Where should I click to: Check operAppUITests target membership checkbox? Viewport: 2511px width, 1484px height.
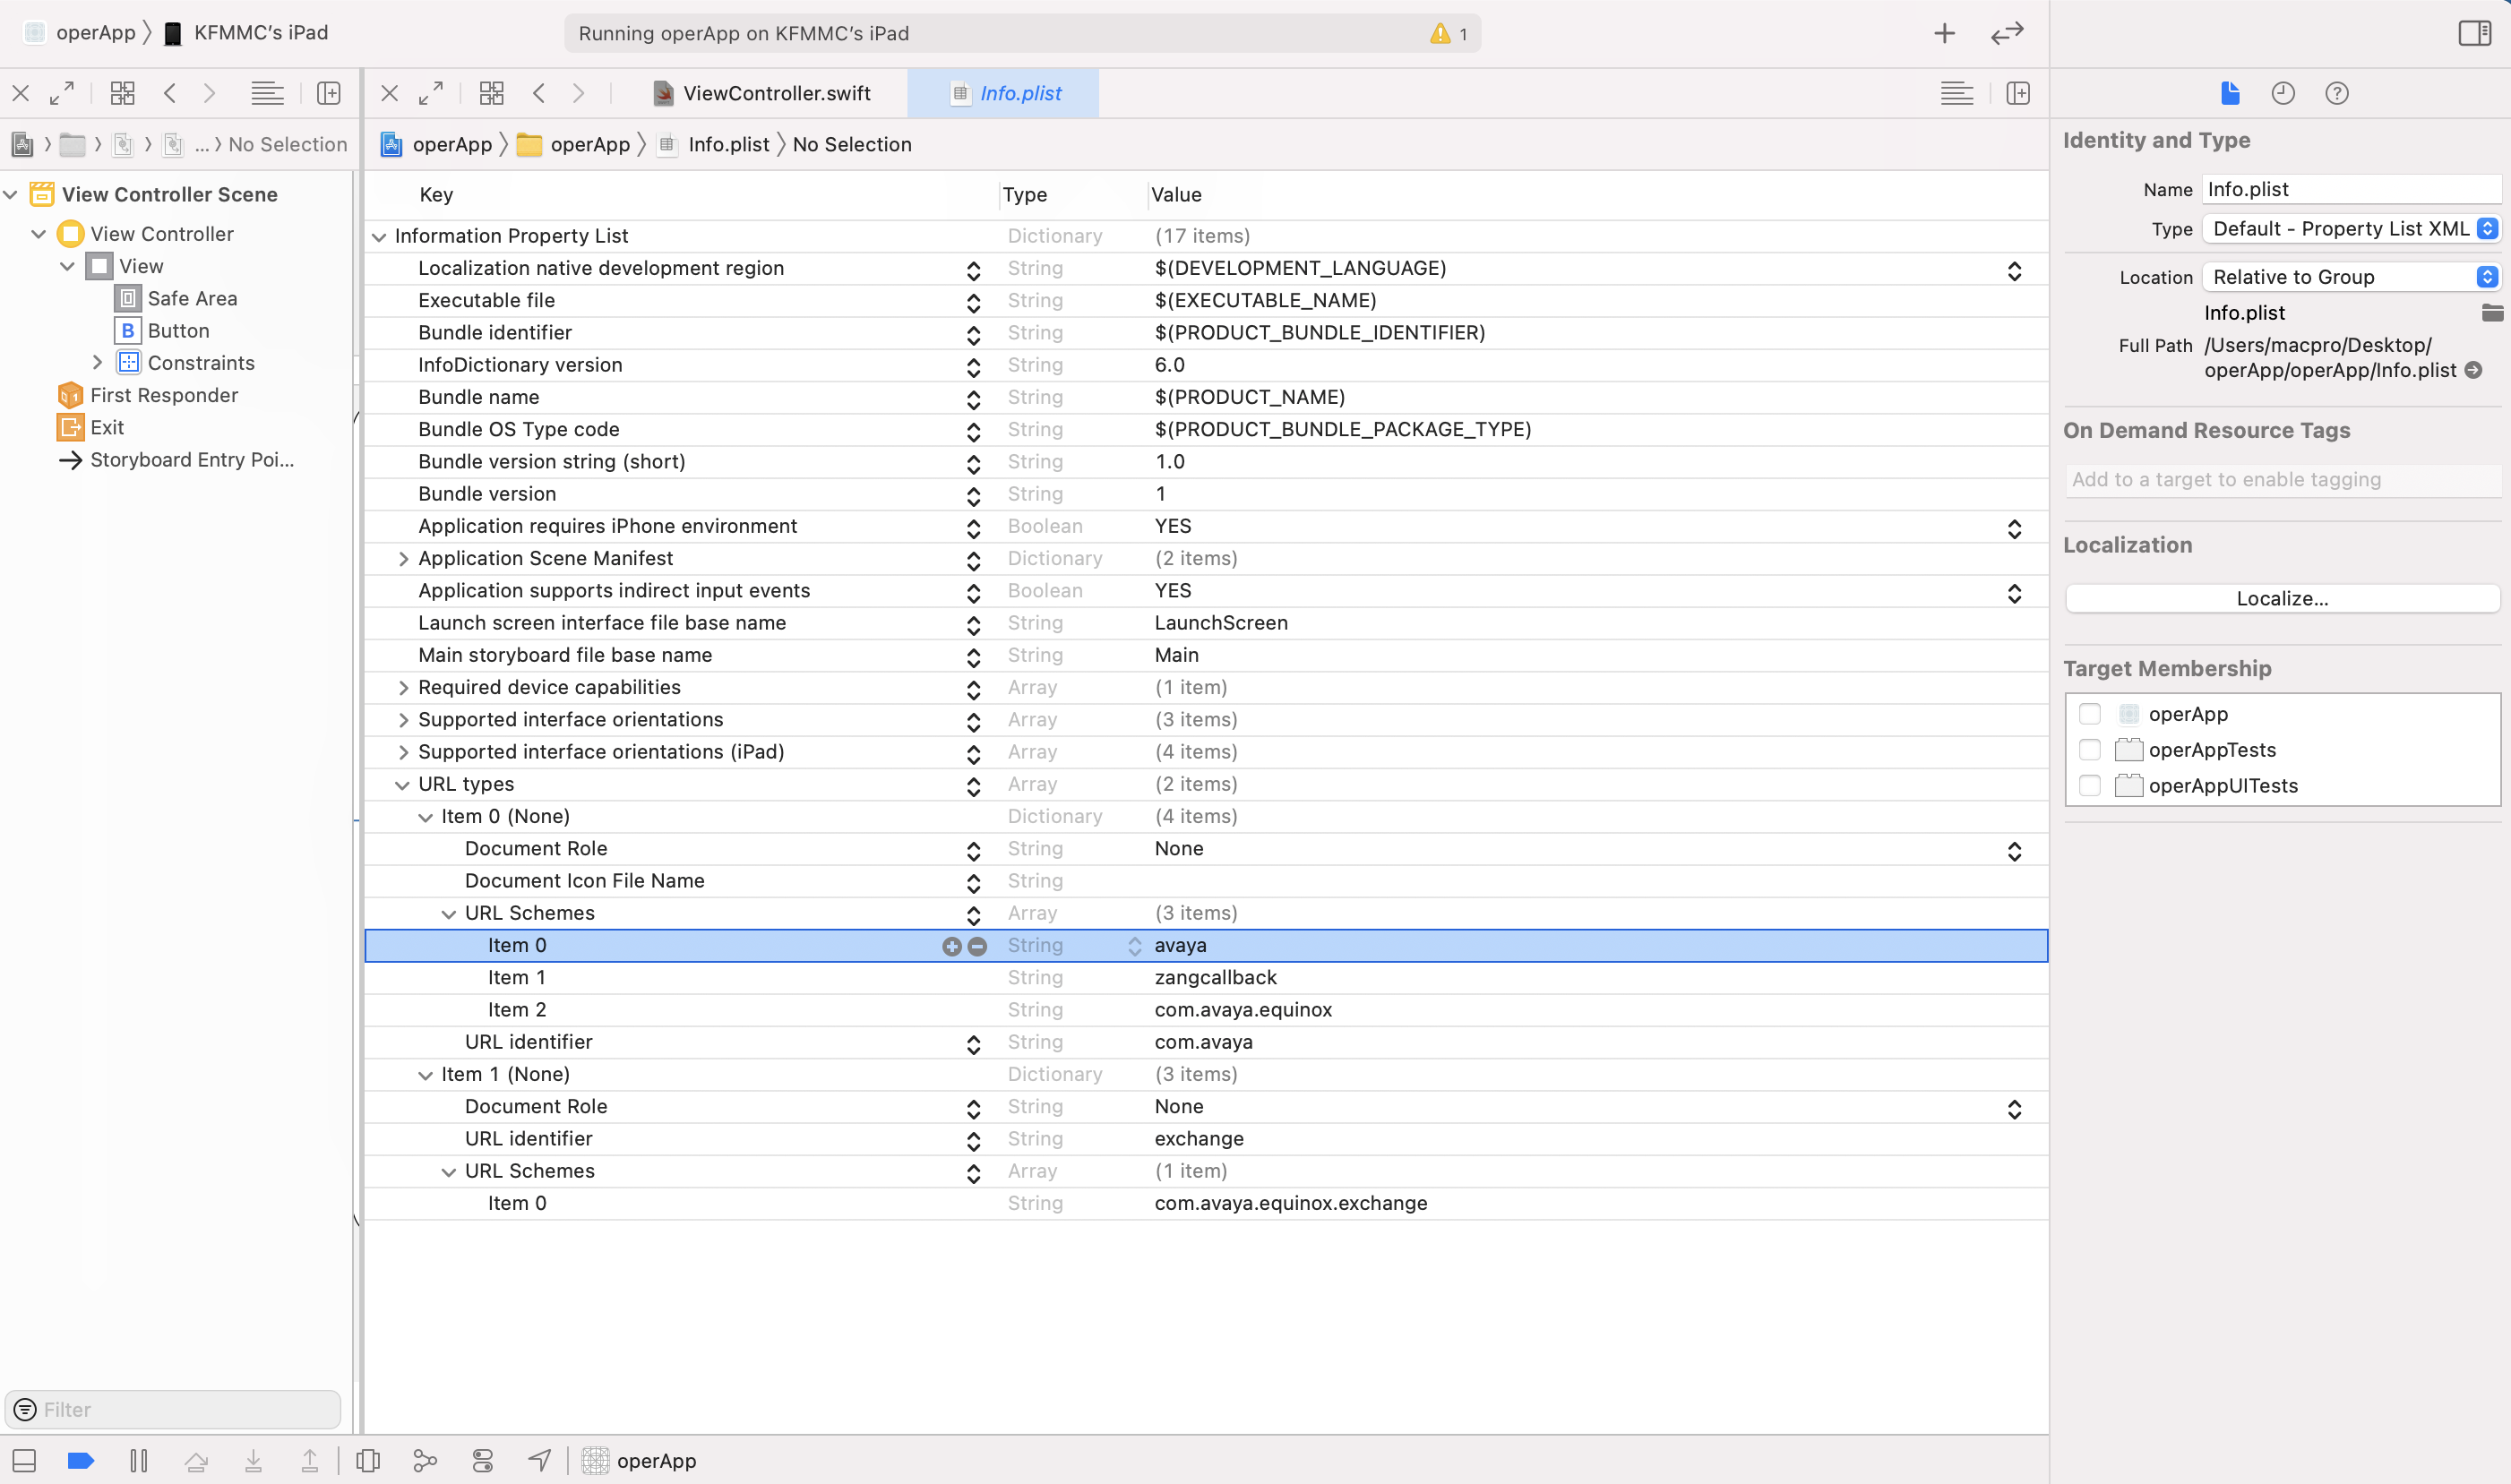[2089, 786]
